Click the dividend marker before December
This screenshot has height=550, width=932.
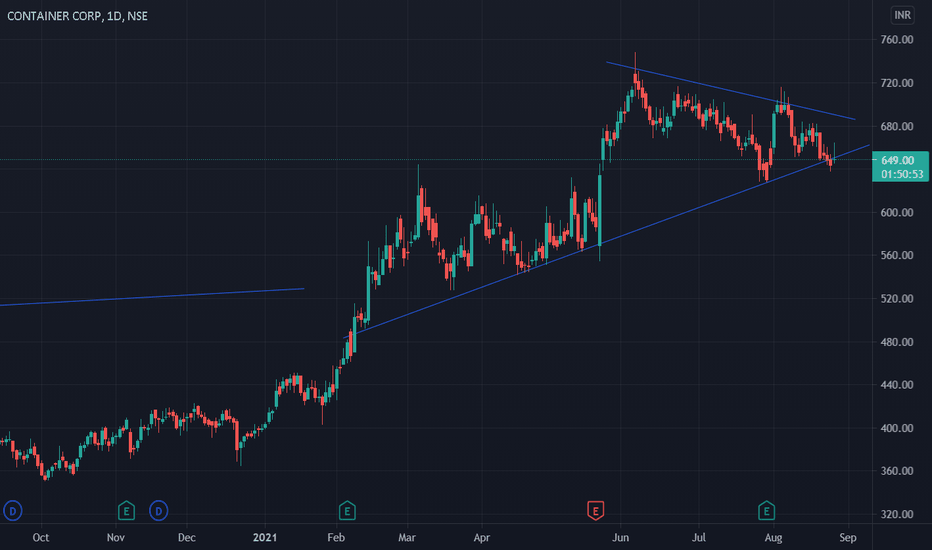[x=158, y=511]
